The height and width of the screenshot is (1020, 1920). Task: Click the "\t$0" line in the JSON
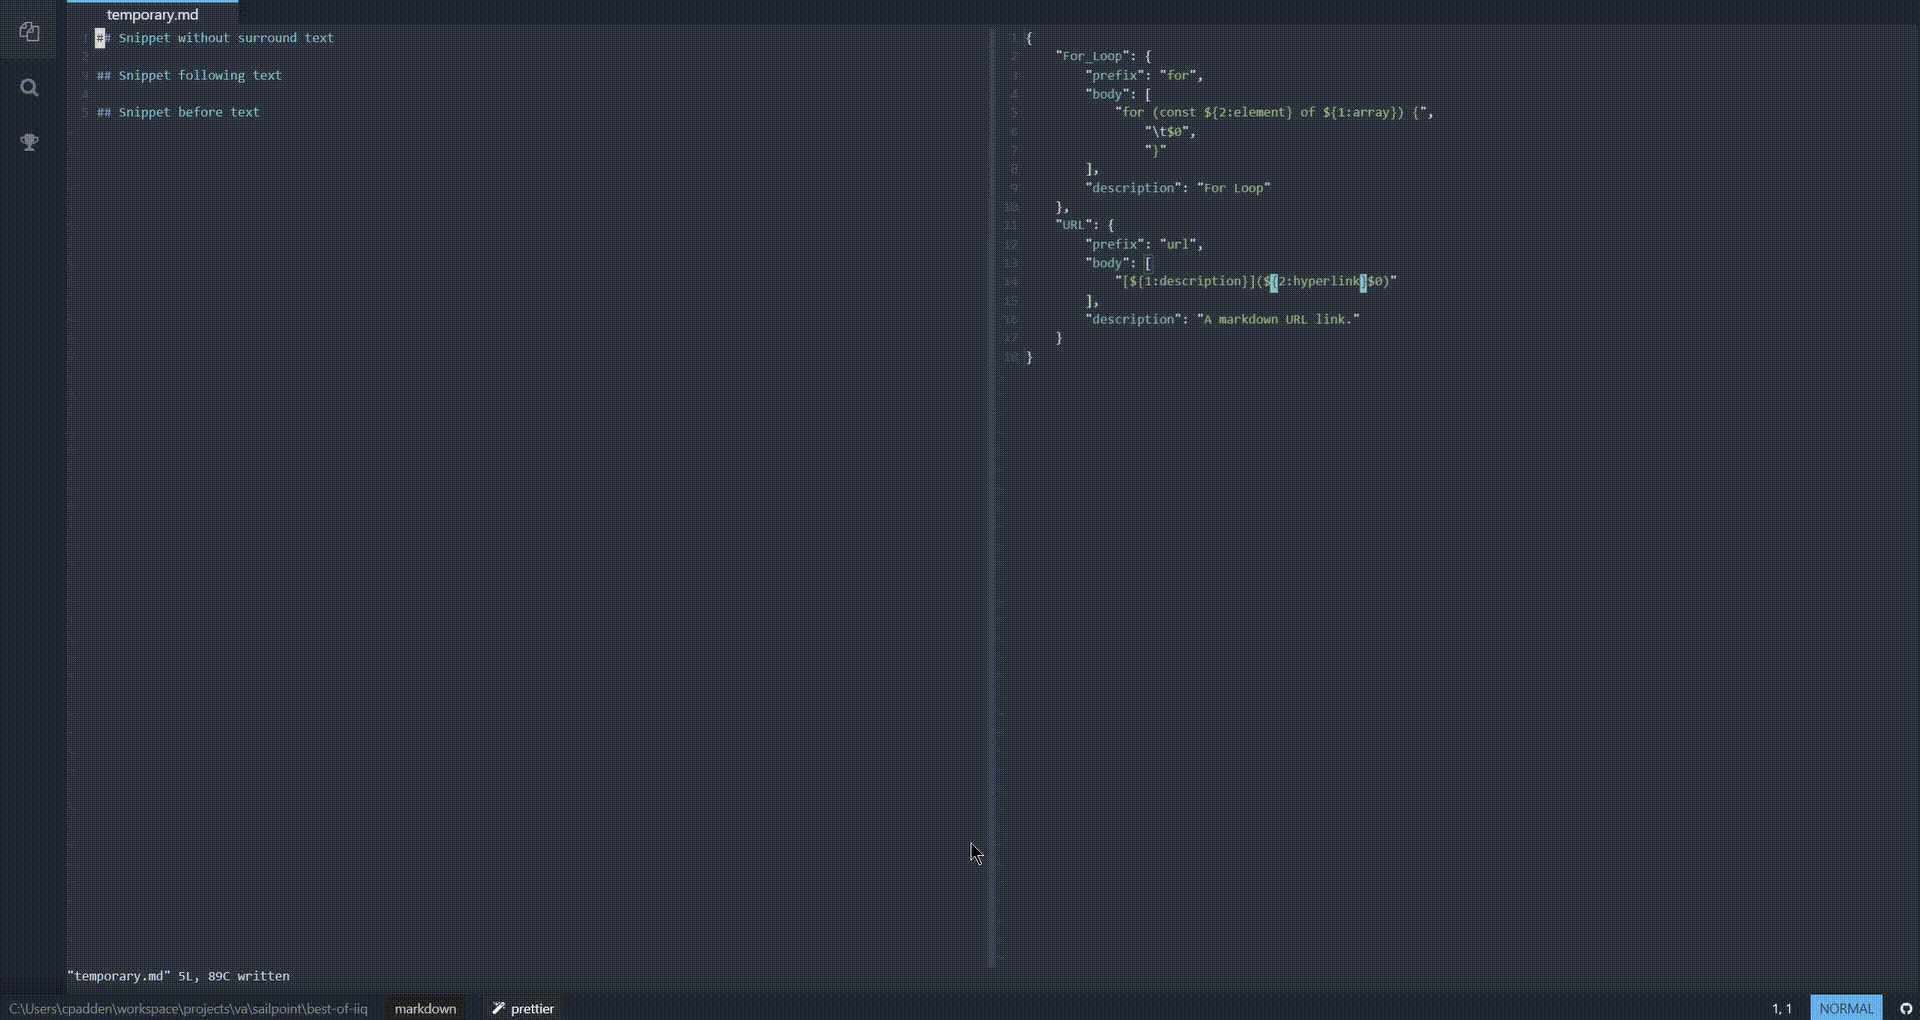click(1170, 131)
